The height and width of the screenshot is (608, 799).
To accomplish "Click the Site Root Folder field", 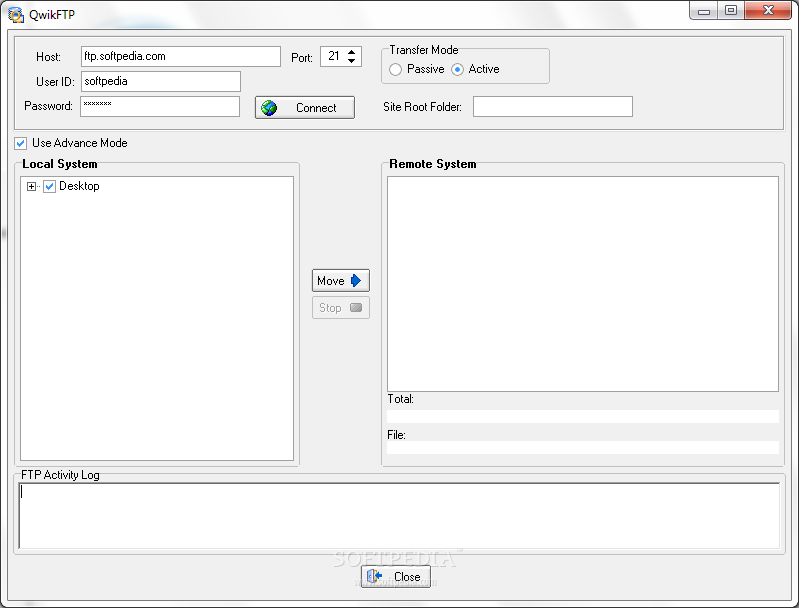I will tap(553, 107).
